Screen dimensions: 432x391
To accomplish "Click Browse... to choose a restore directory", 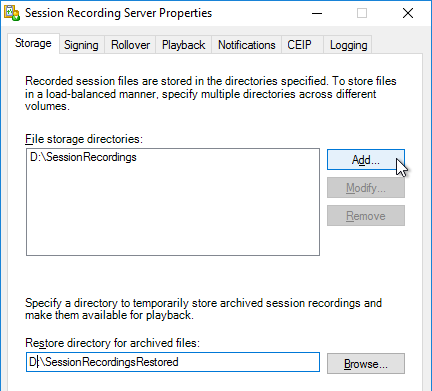I will [366, 363].
